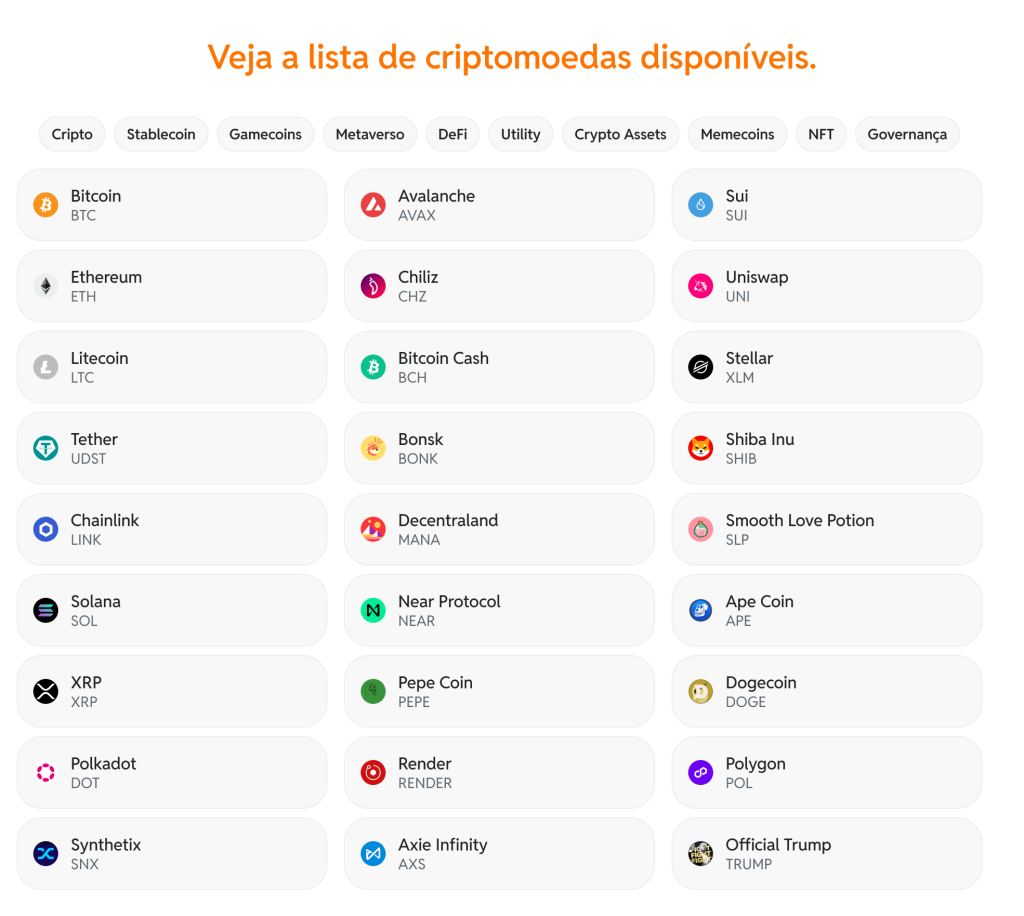The width and height of the screenshot is (1024, 916).
Task: Open the Pepe Coin listing
Action: 499,691
